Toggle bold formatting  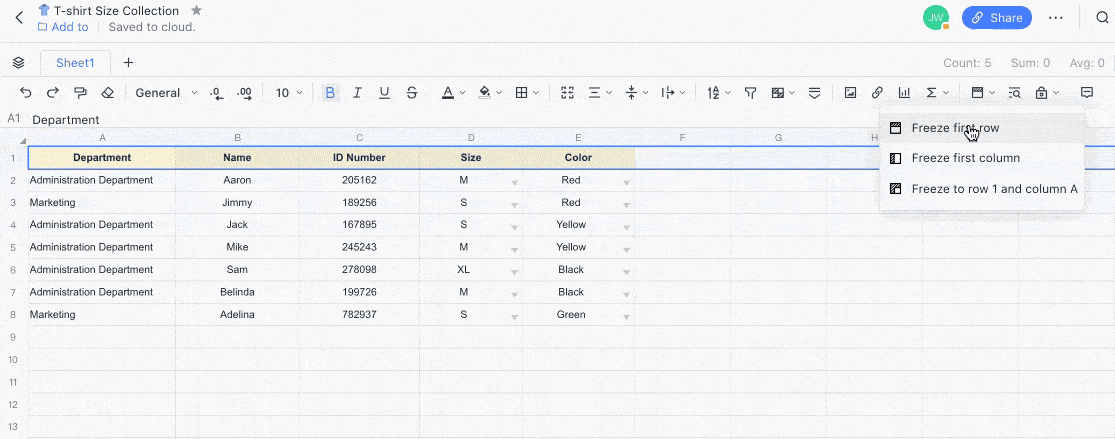click(330, 93)
